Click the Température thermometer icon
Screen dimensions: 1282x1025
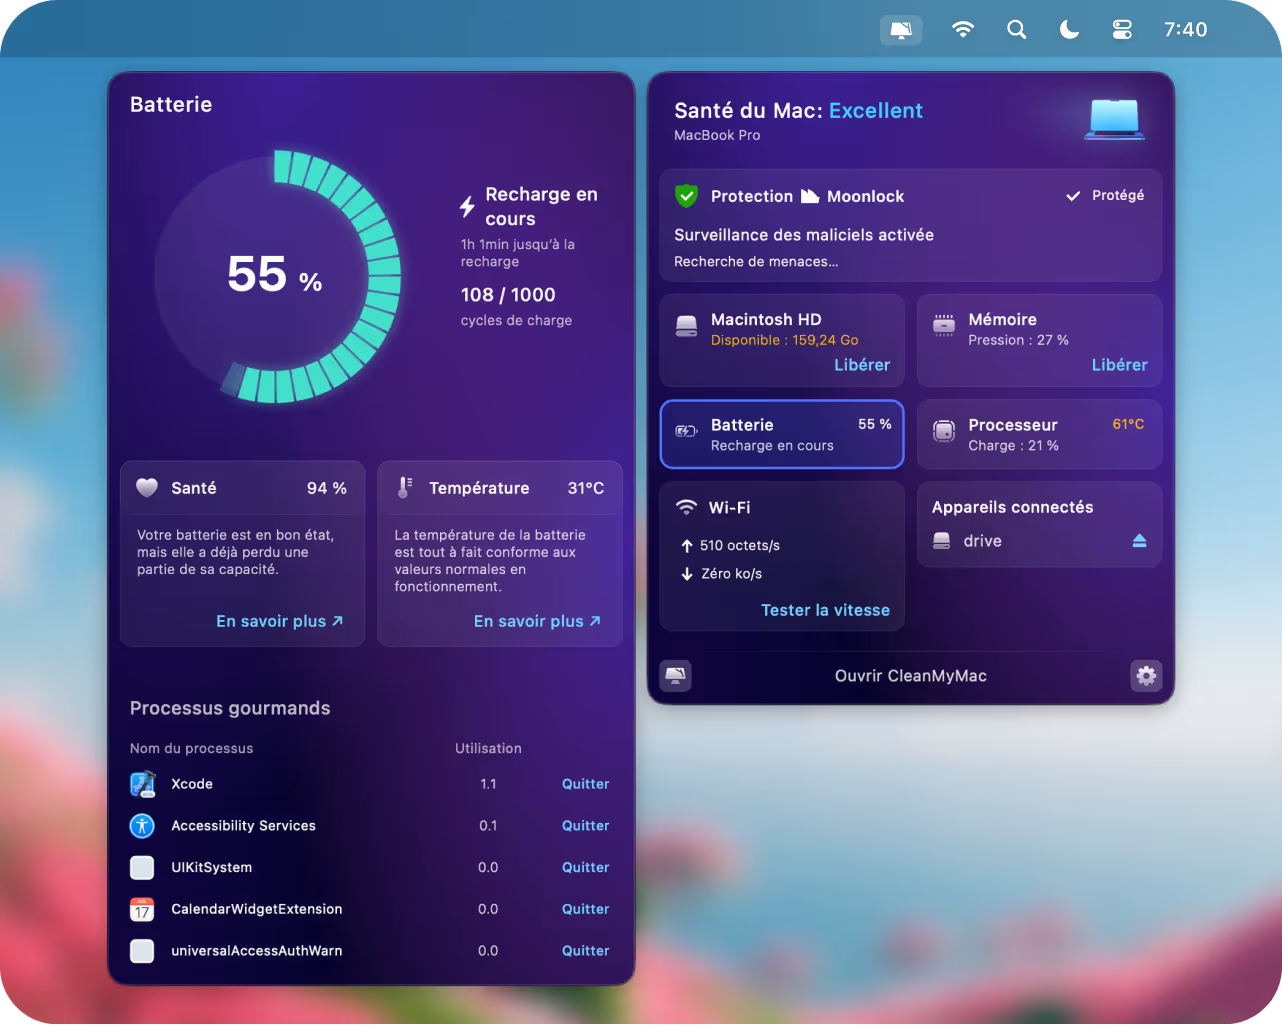tap(404, 488)
